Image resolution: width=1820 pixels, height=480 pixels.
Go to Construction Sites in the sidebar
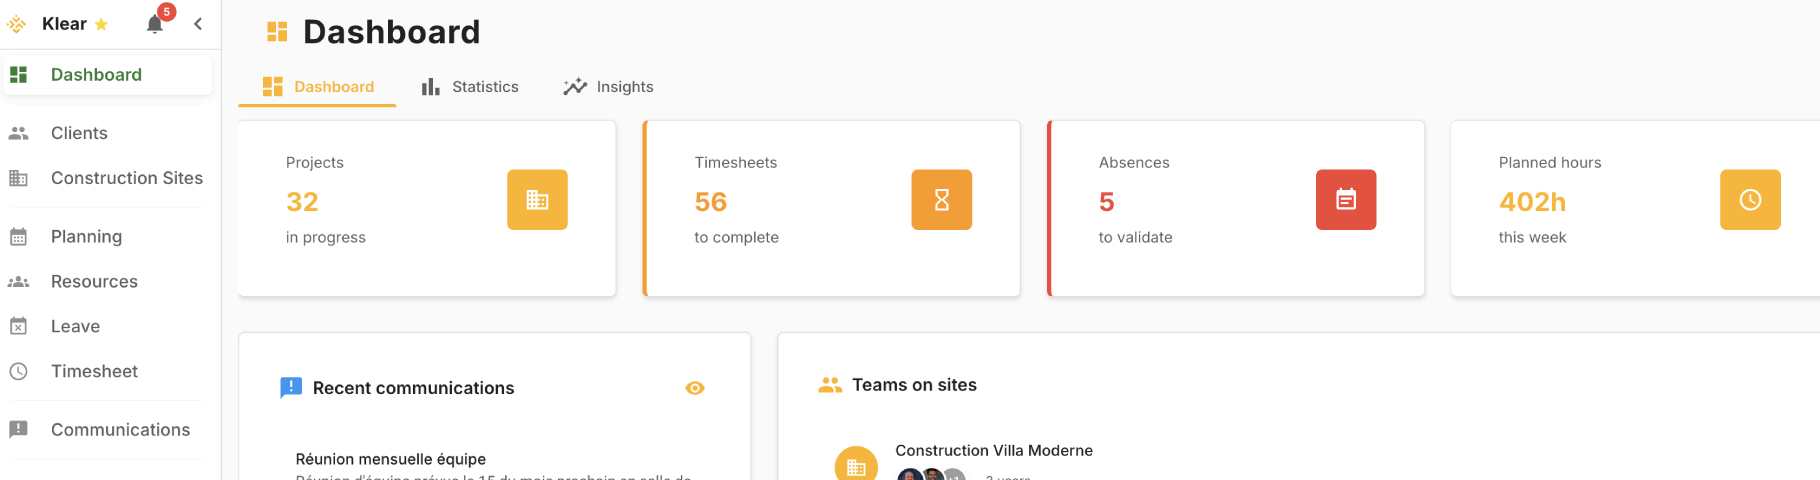tap(126, 178)
